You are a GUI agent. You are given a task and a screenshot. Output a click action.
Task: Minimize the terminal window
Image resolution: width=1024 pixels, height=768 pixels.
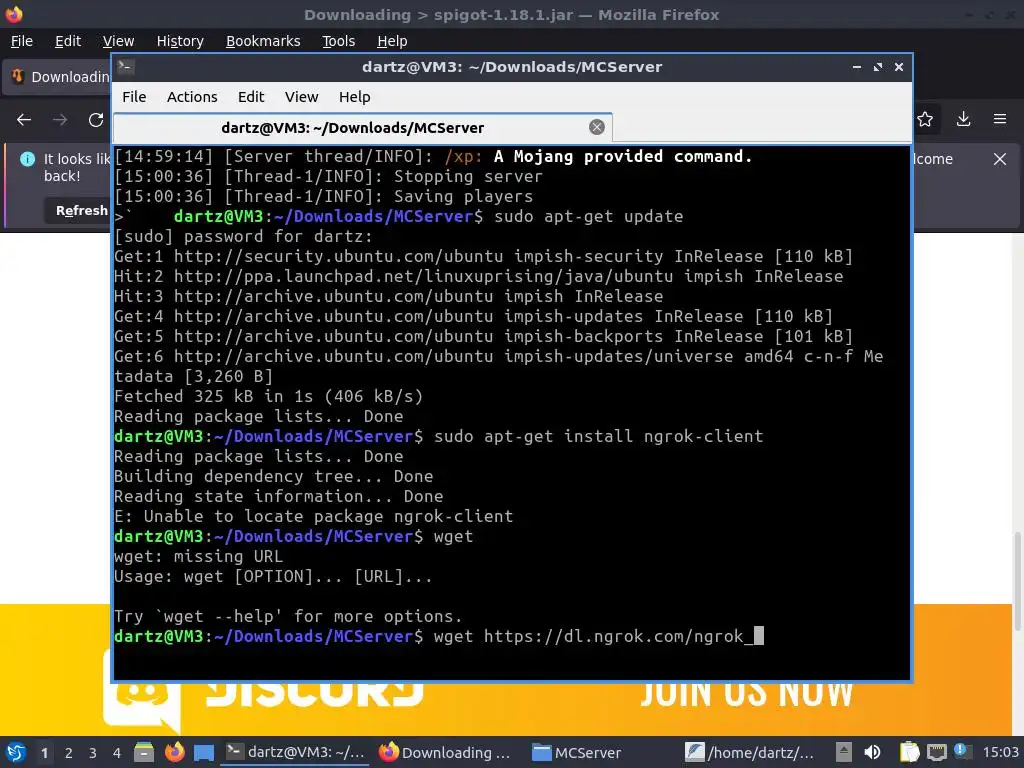click(857, 67)
